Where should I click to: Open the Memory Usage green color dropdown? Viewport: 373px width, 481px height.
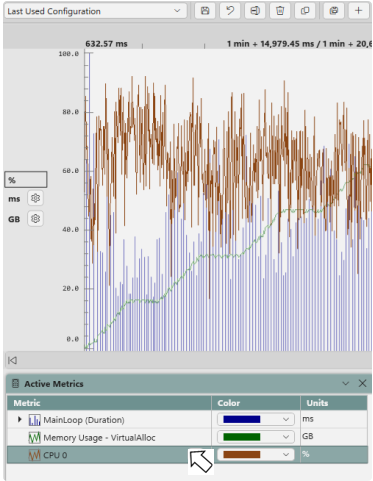256,437
